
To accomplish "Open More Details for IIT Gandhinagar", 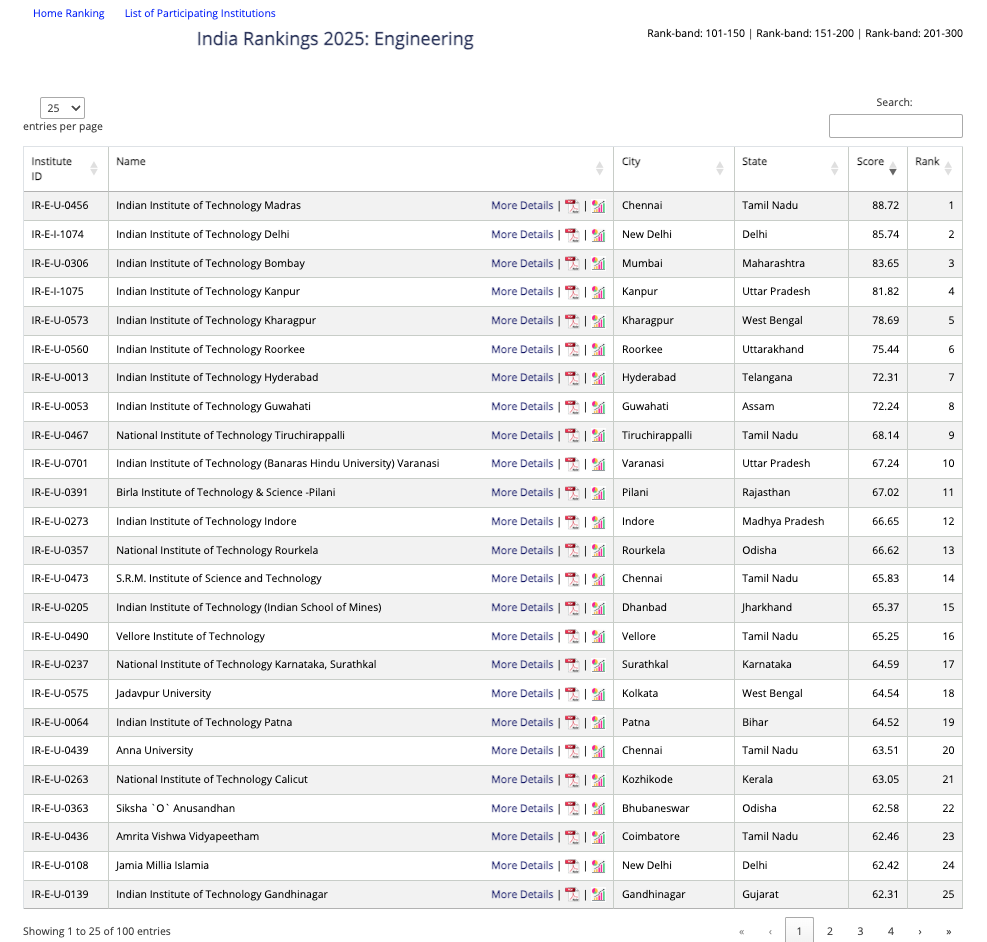I will tap(522, 895).
